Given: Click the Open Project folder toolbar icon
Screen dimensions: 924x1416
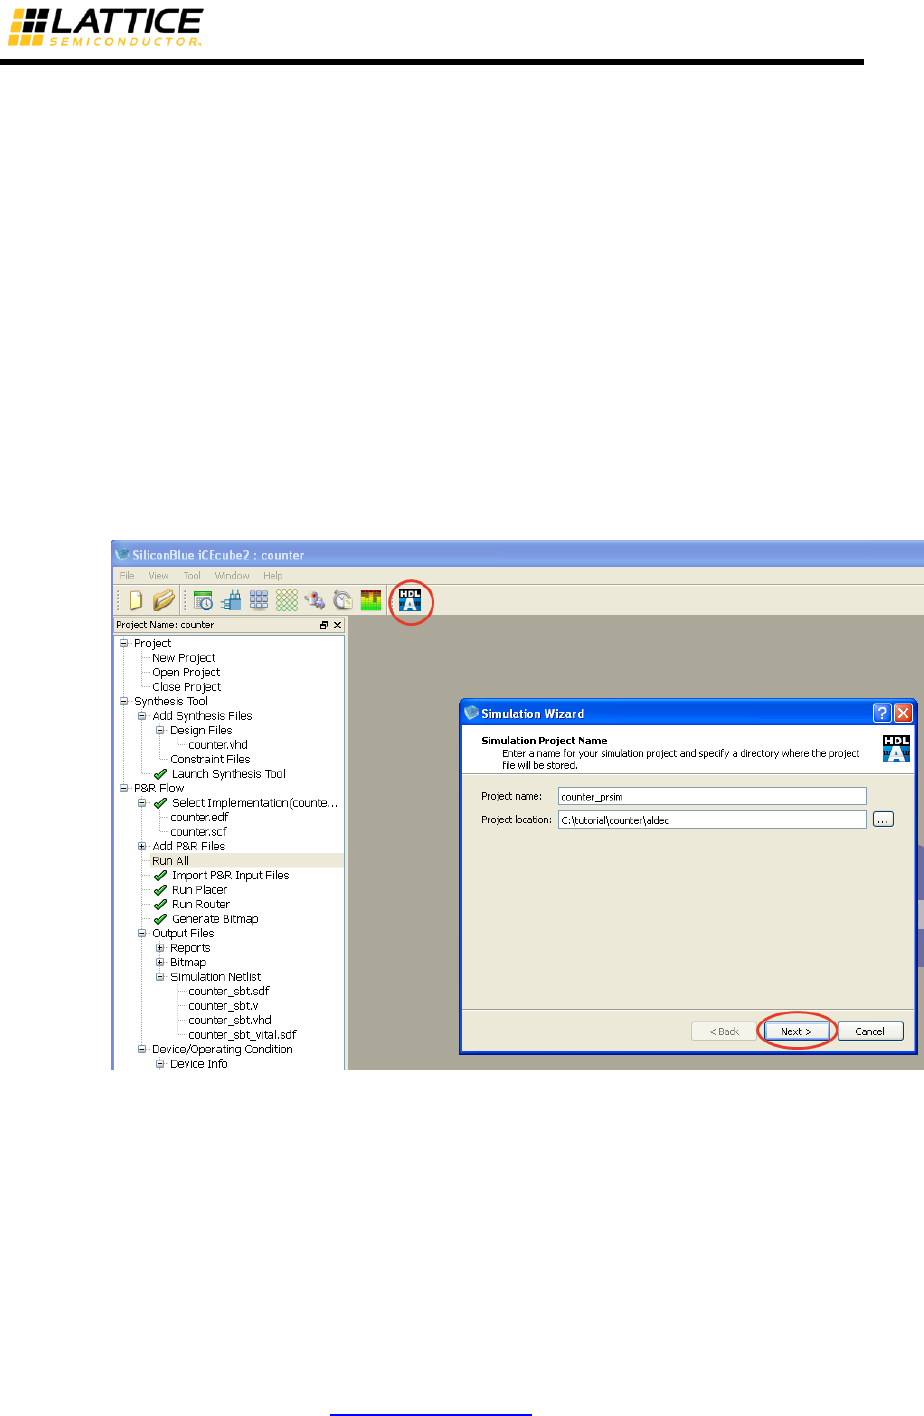Looking at the screenshot, I should point(164,600).
